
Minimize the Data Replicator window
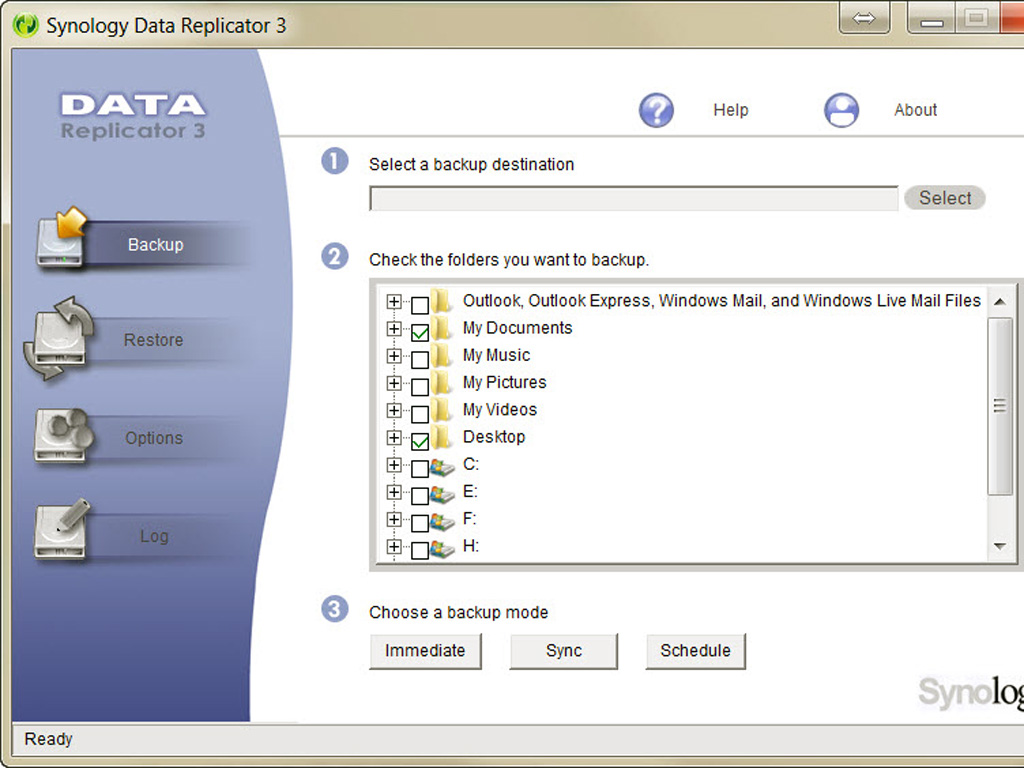click(x=931, y=18)
